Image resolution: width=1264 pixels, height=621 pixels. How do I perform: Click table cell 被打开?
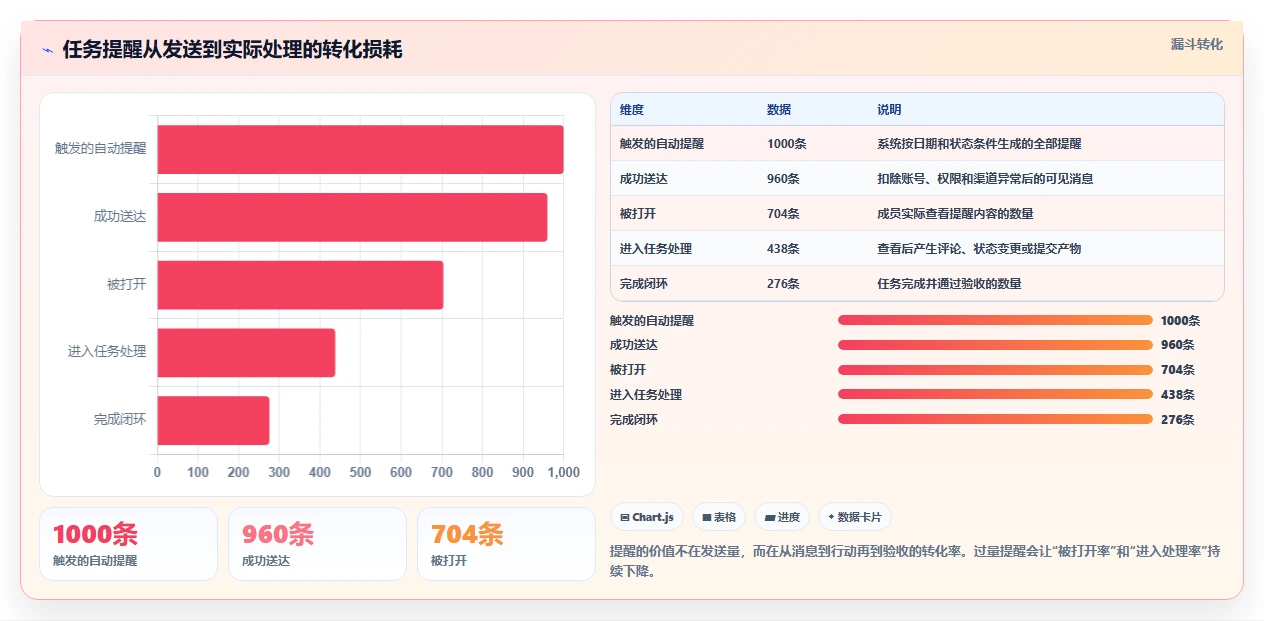click(638, 214)
